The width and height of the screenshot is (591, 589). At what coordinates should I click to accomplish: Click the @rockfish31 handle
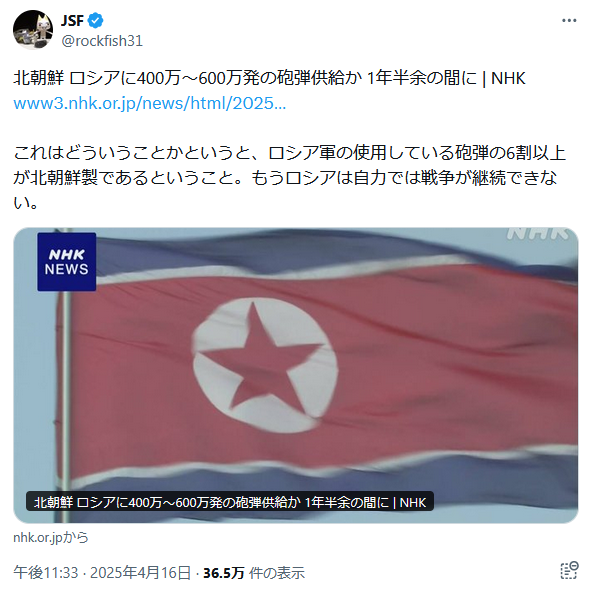102,41
